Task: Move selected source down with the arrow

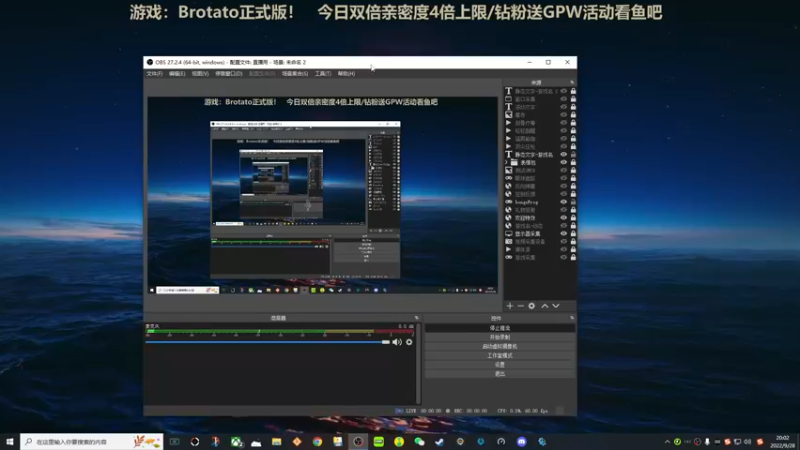Action: [556, 306]
